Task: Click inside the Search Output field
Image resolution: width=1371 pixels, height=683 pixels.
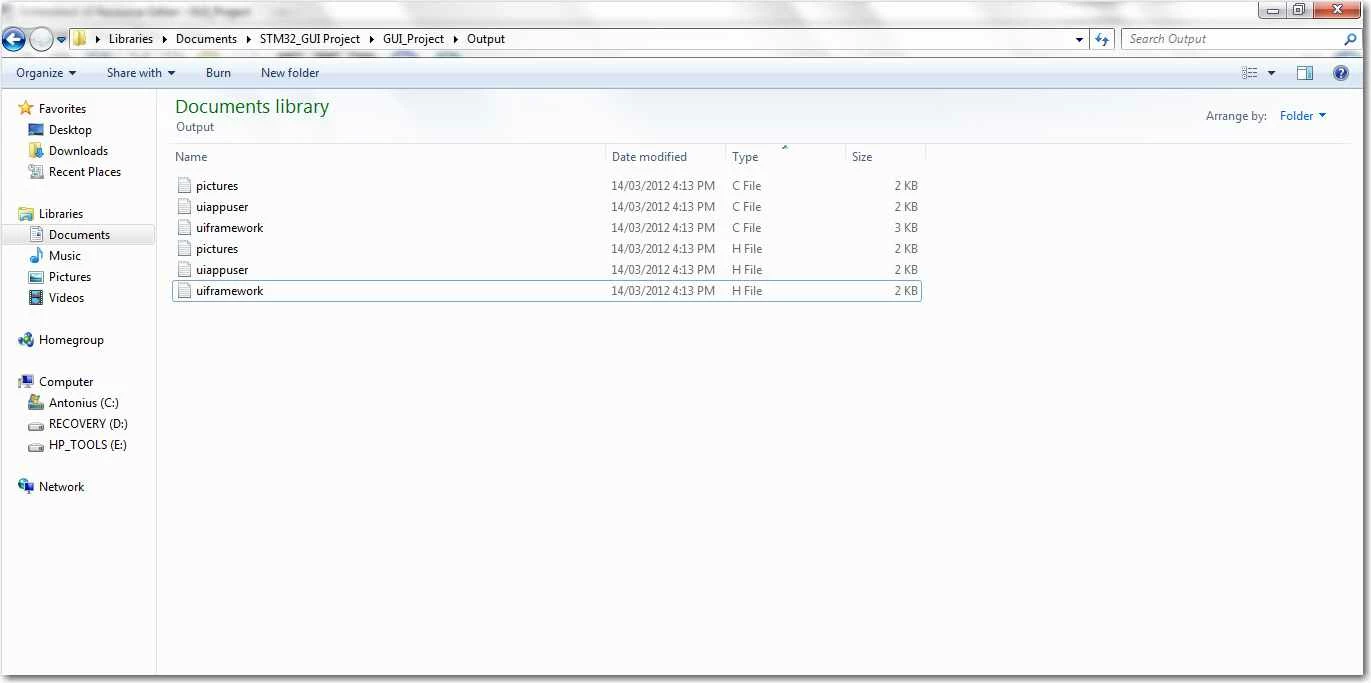Action: [x=1232, y=39]
